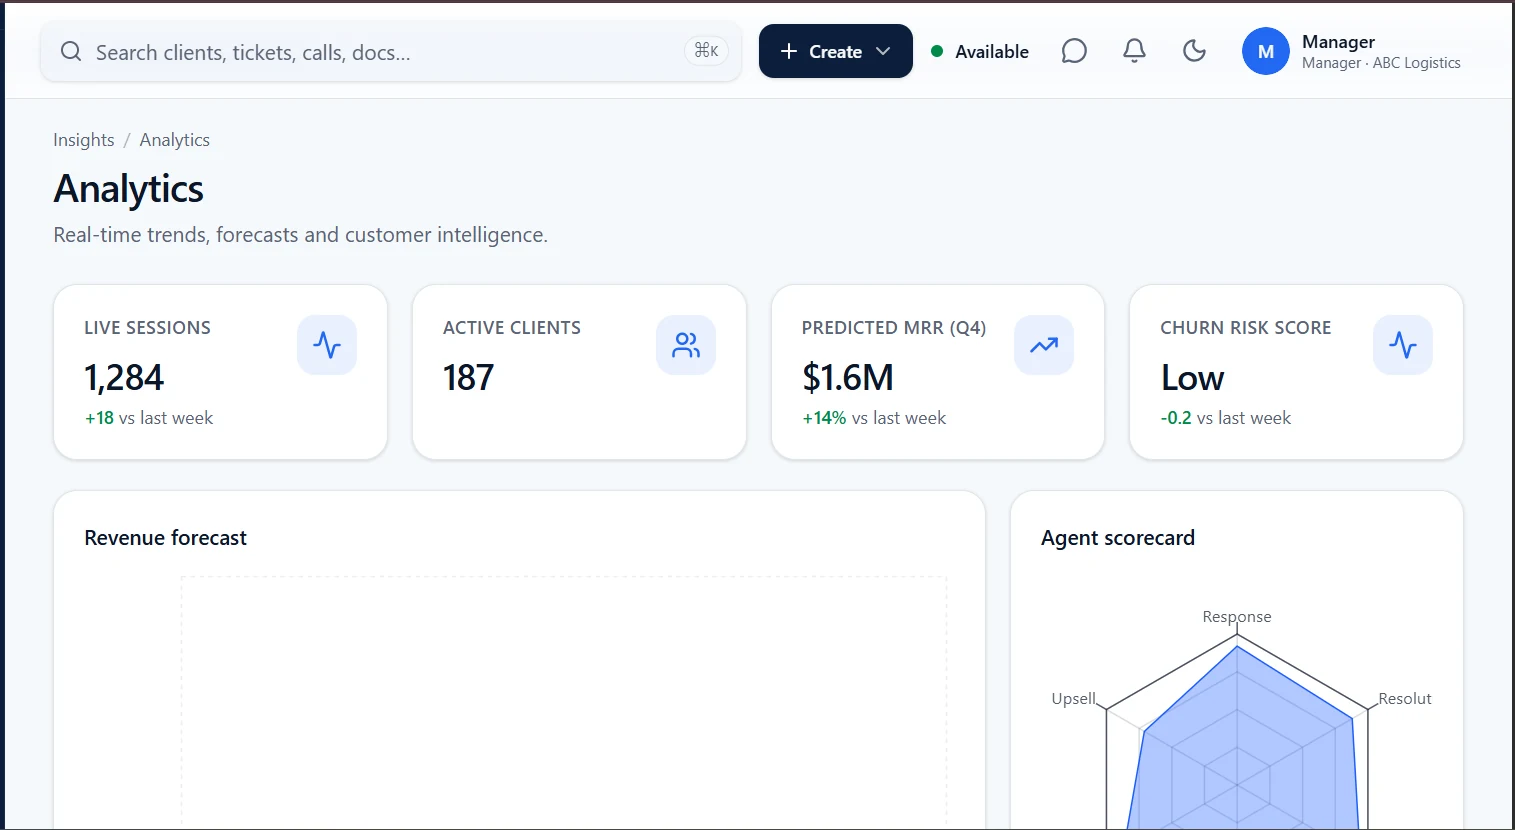Click the Revenue forecast chart area
Screen dimensions: 1515x830
click(564, 703)
